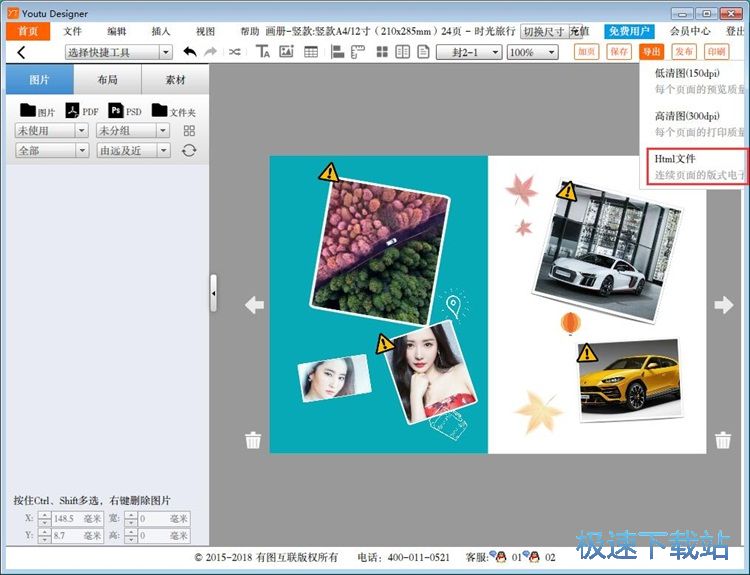Open the 未使用 filter dropdown

52,131
